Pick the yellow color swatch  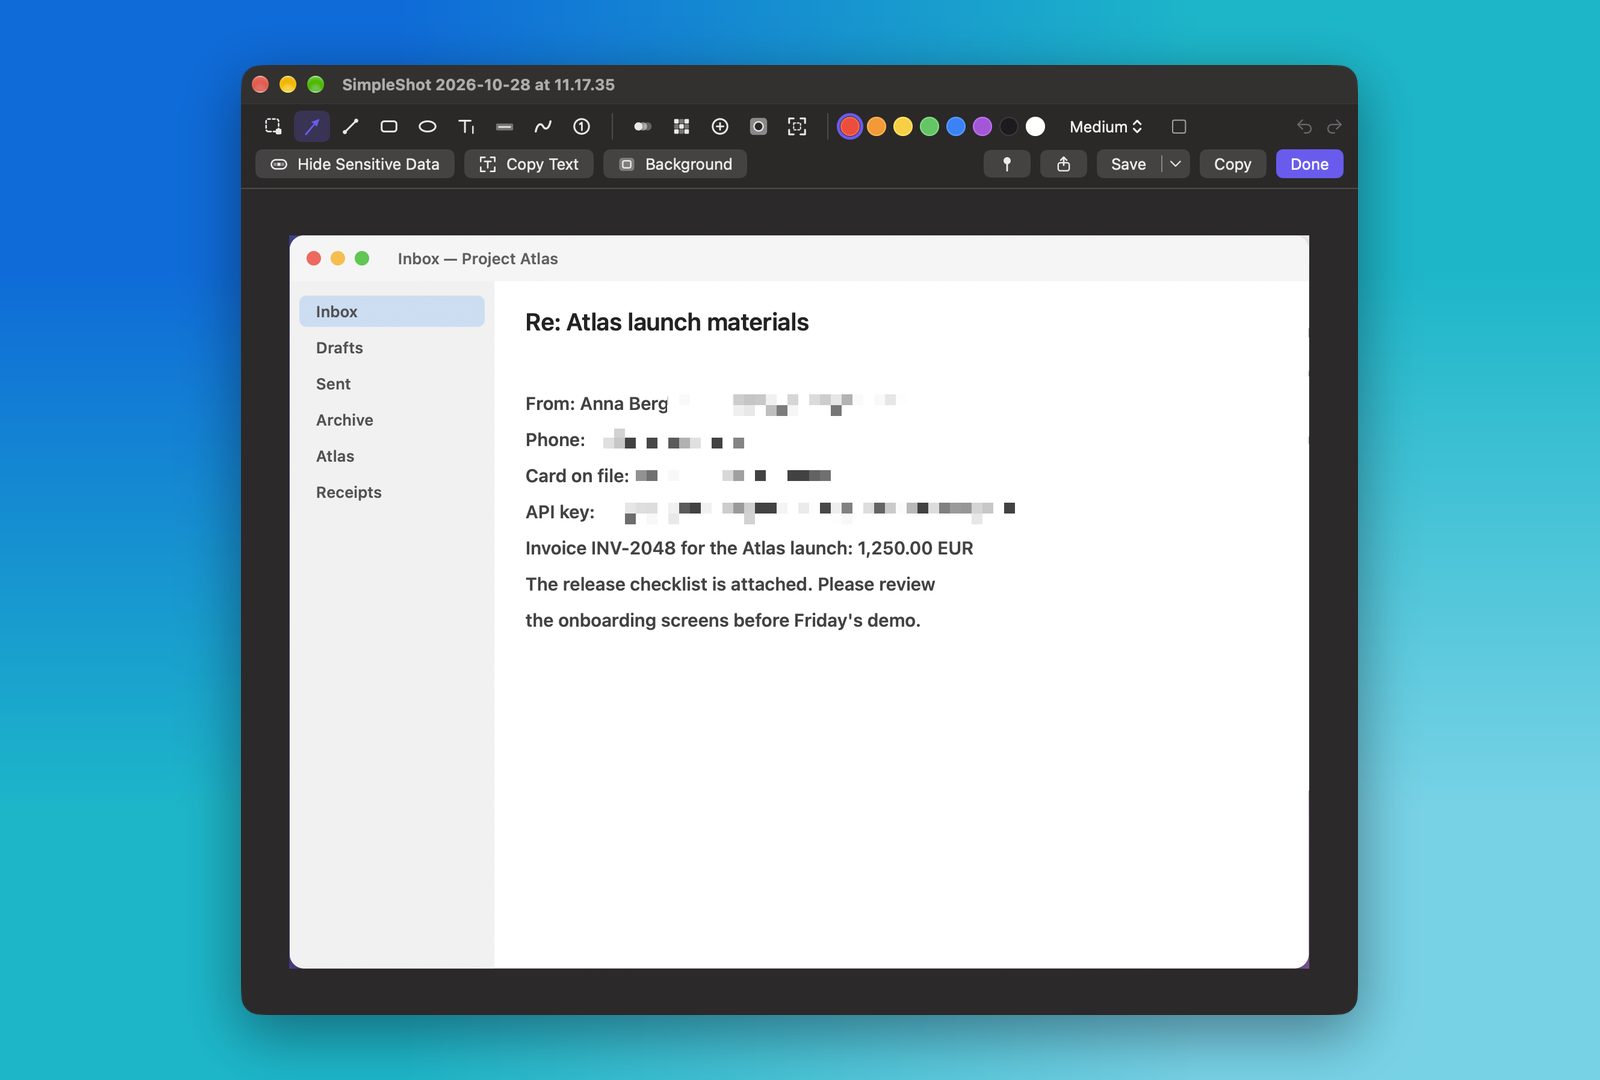[x=903, y=127]
